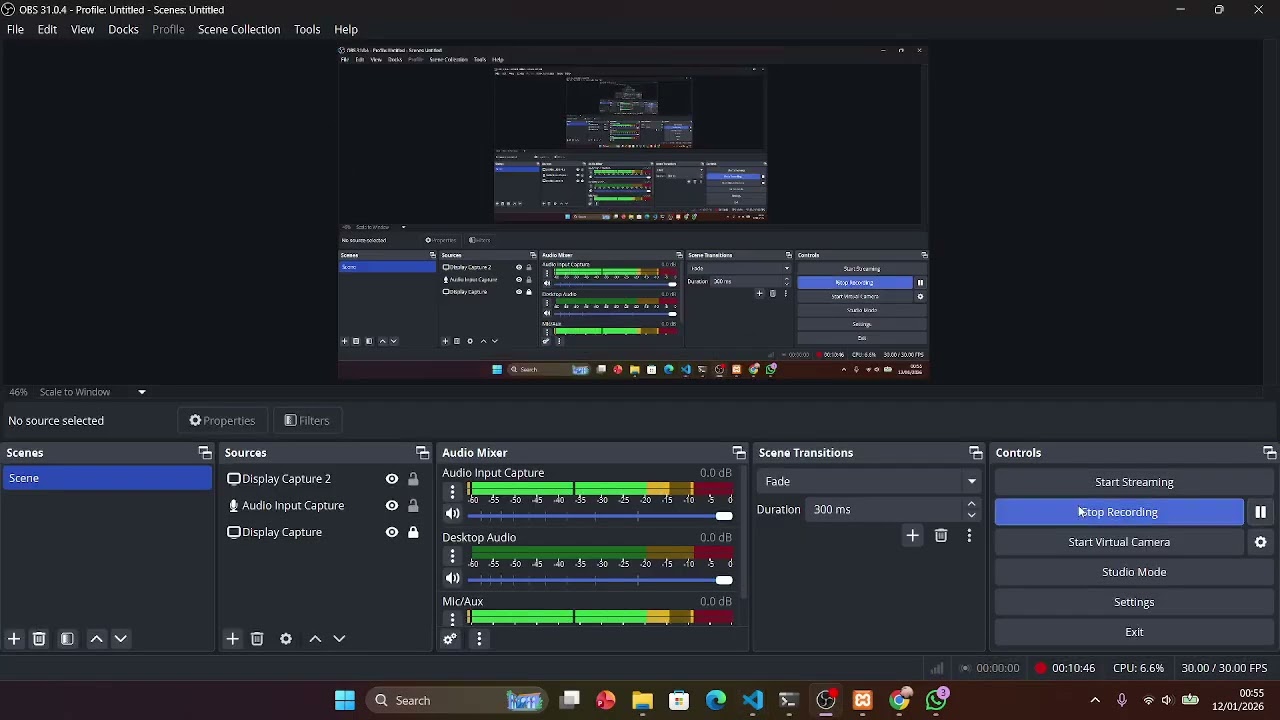Enable Studio Mode
Screen dimensions: 1280x720
point(1134,572)
